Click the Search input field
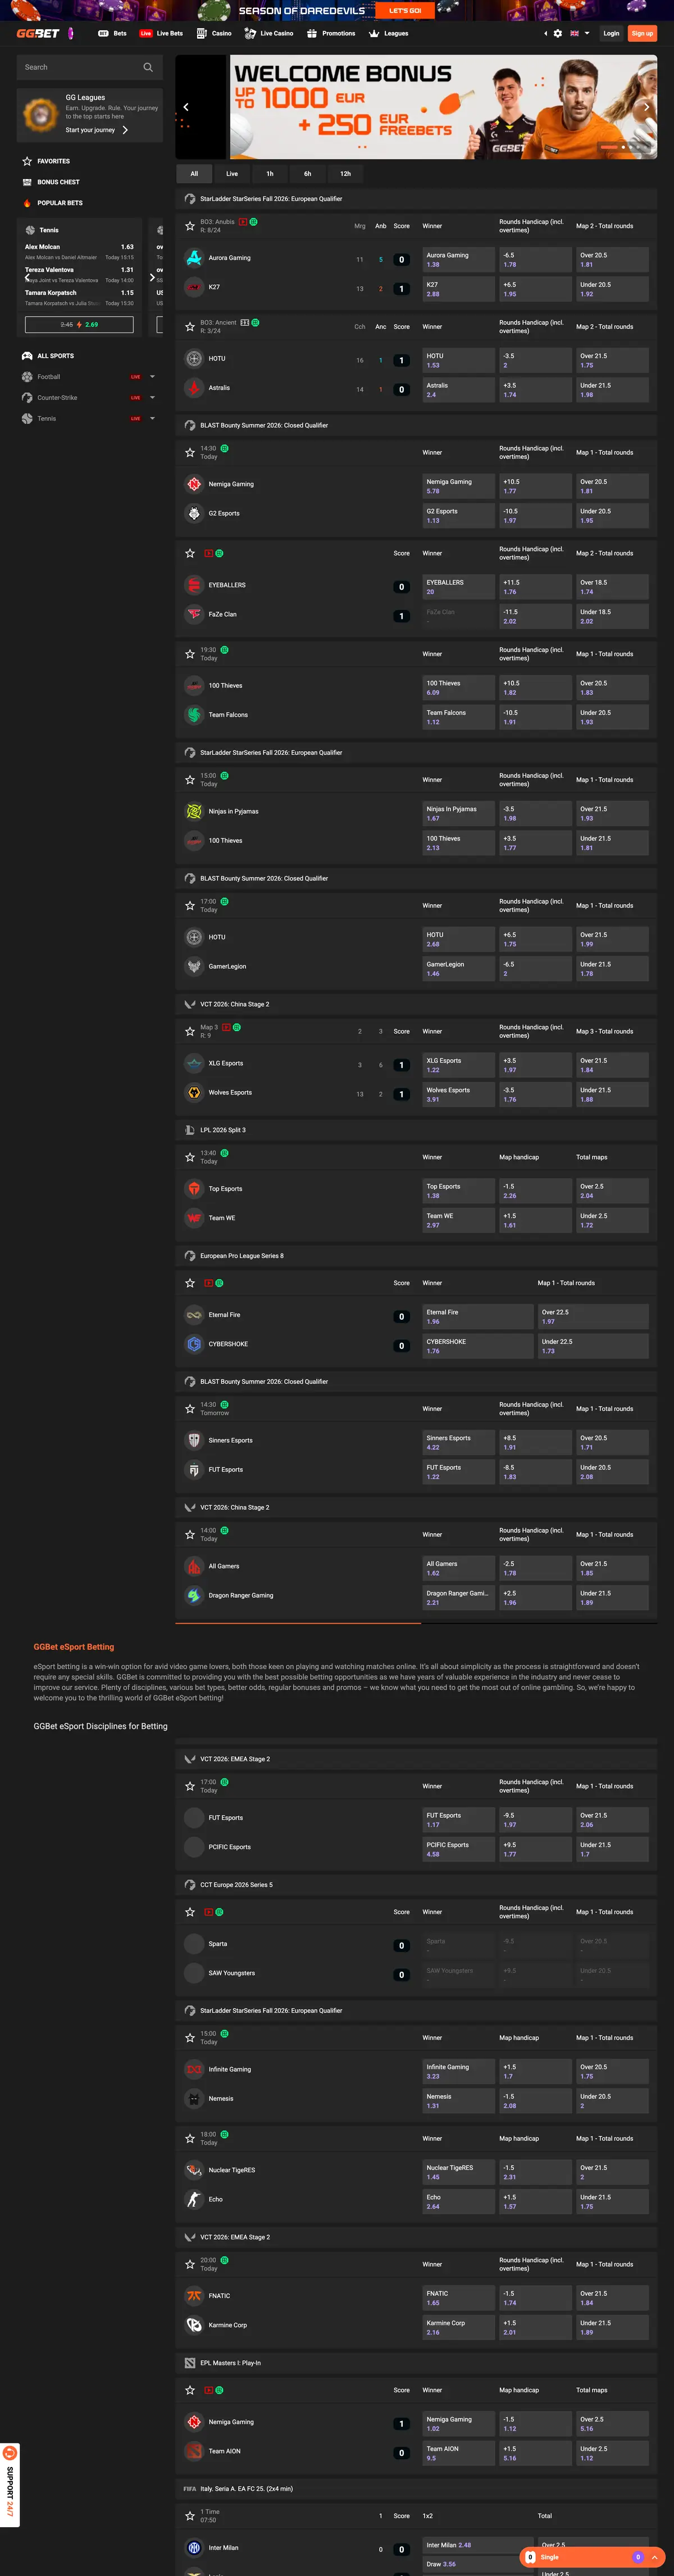Viewport: 674px width, 2576px height. [89, 67]
